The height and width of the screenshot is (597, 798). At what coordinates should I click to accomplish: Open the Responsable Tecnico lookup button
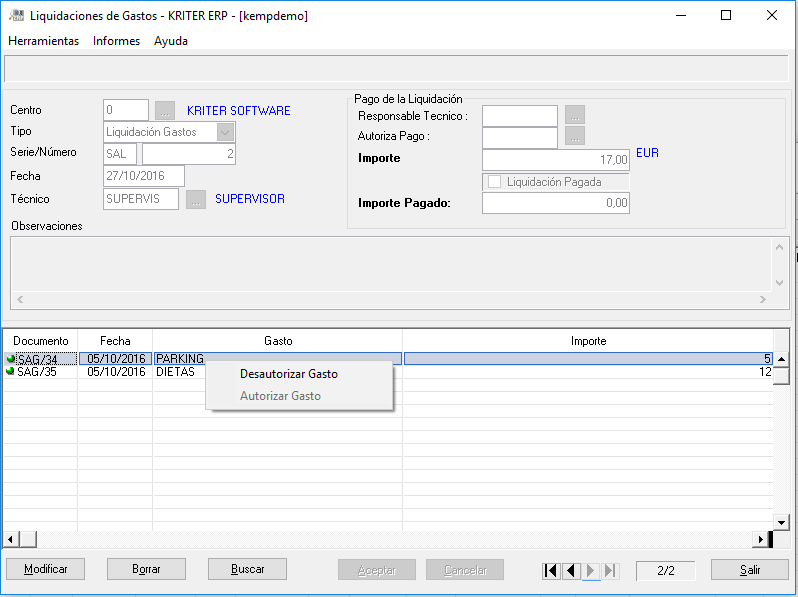(574, 115)
